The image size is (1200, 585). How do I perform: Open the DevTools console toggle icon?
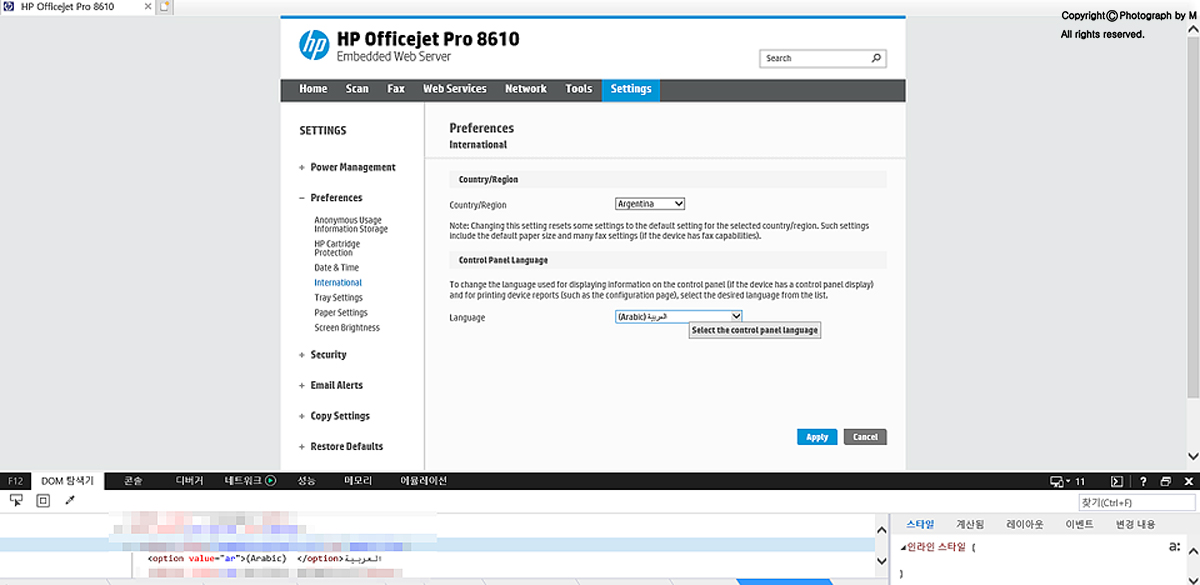pyautogui.click(x=1118, y=481)
